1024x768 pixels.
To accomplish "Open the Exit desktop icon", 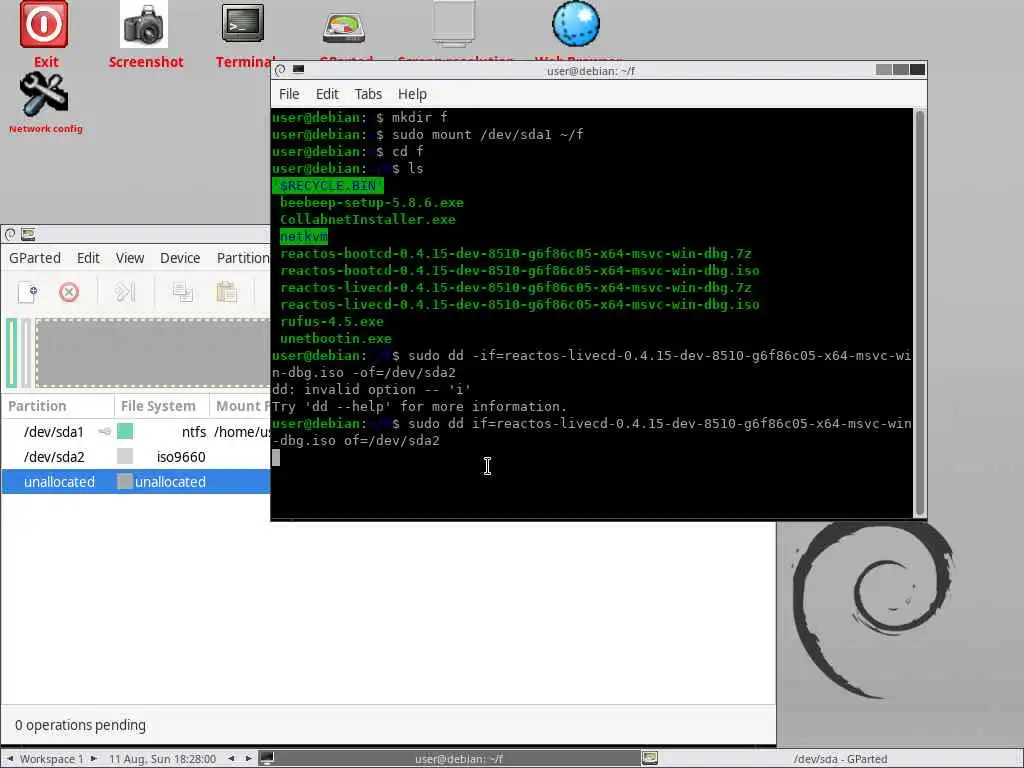I will [x=44, y=25].
